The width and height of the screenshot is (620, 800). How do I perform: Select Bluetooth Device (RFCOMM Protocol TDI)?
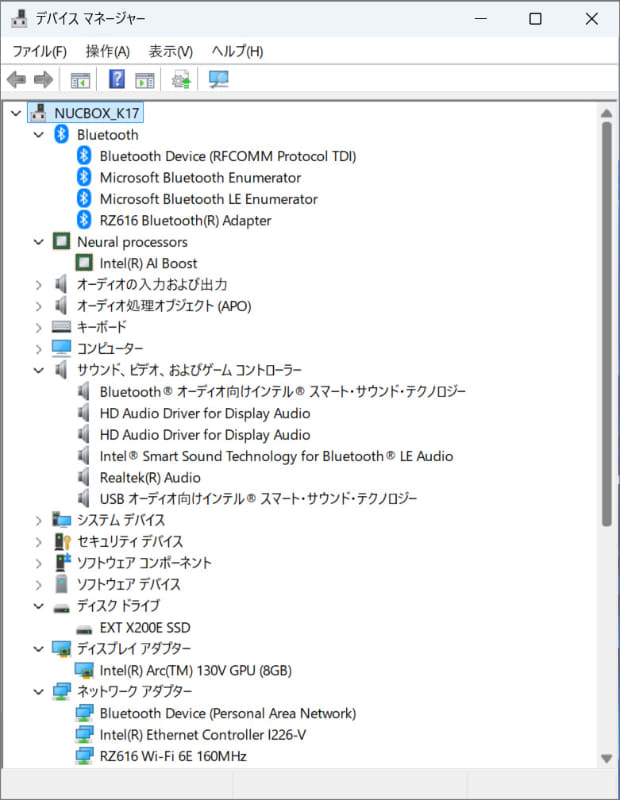point(228,156)
